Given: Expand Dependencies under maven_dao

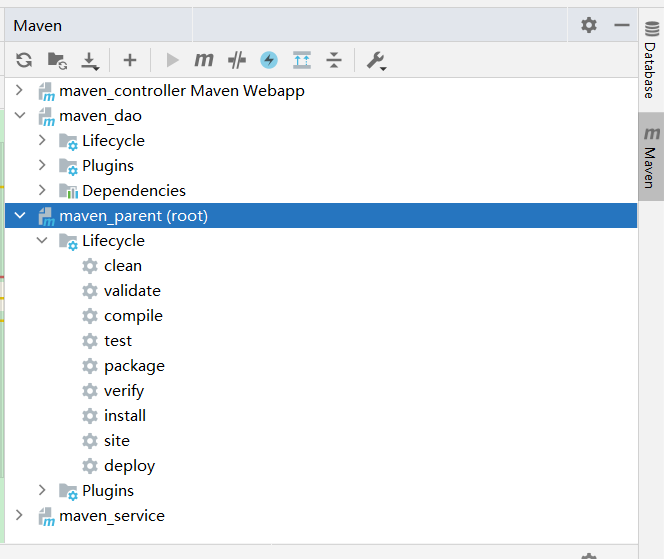Looking at the screenshot, I should 42,190.
